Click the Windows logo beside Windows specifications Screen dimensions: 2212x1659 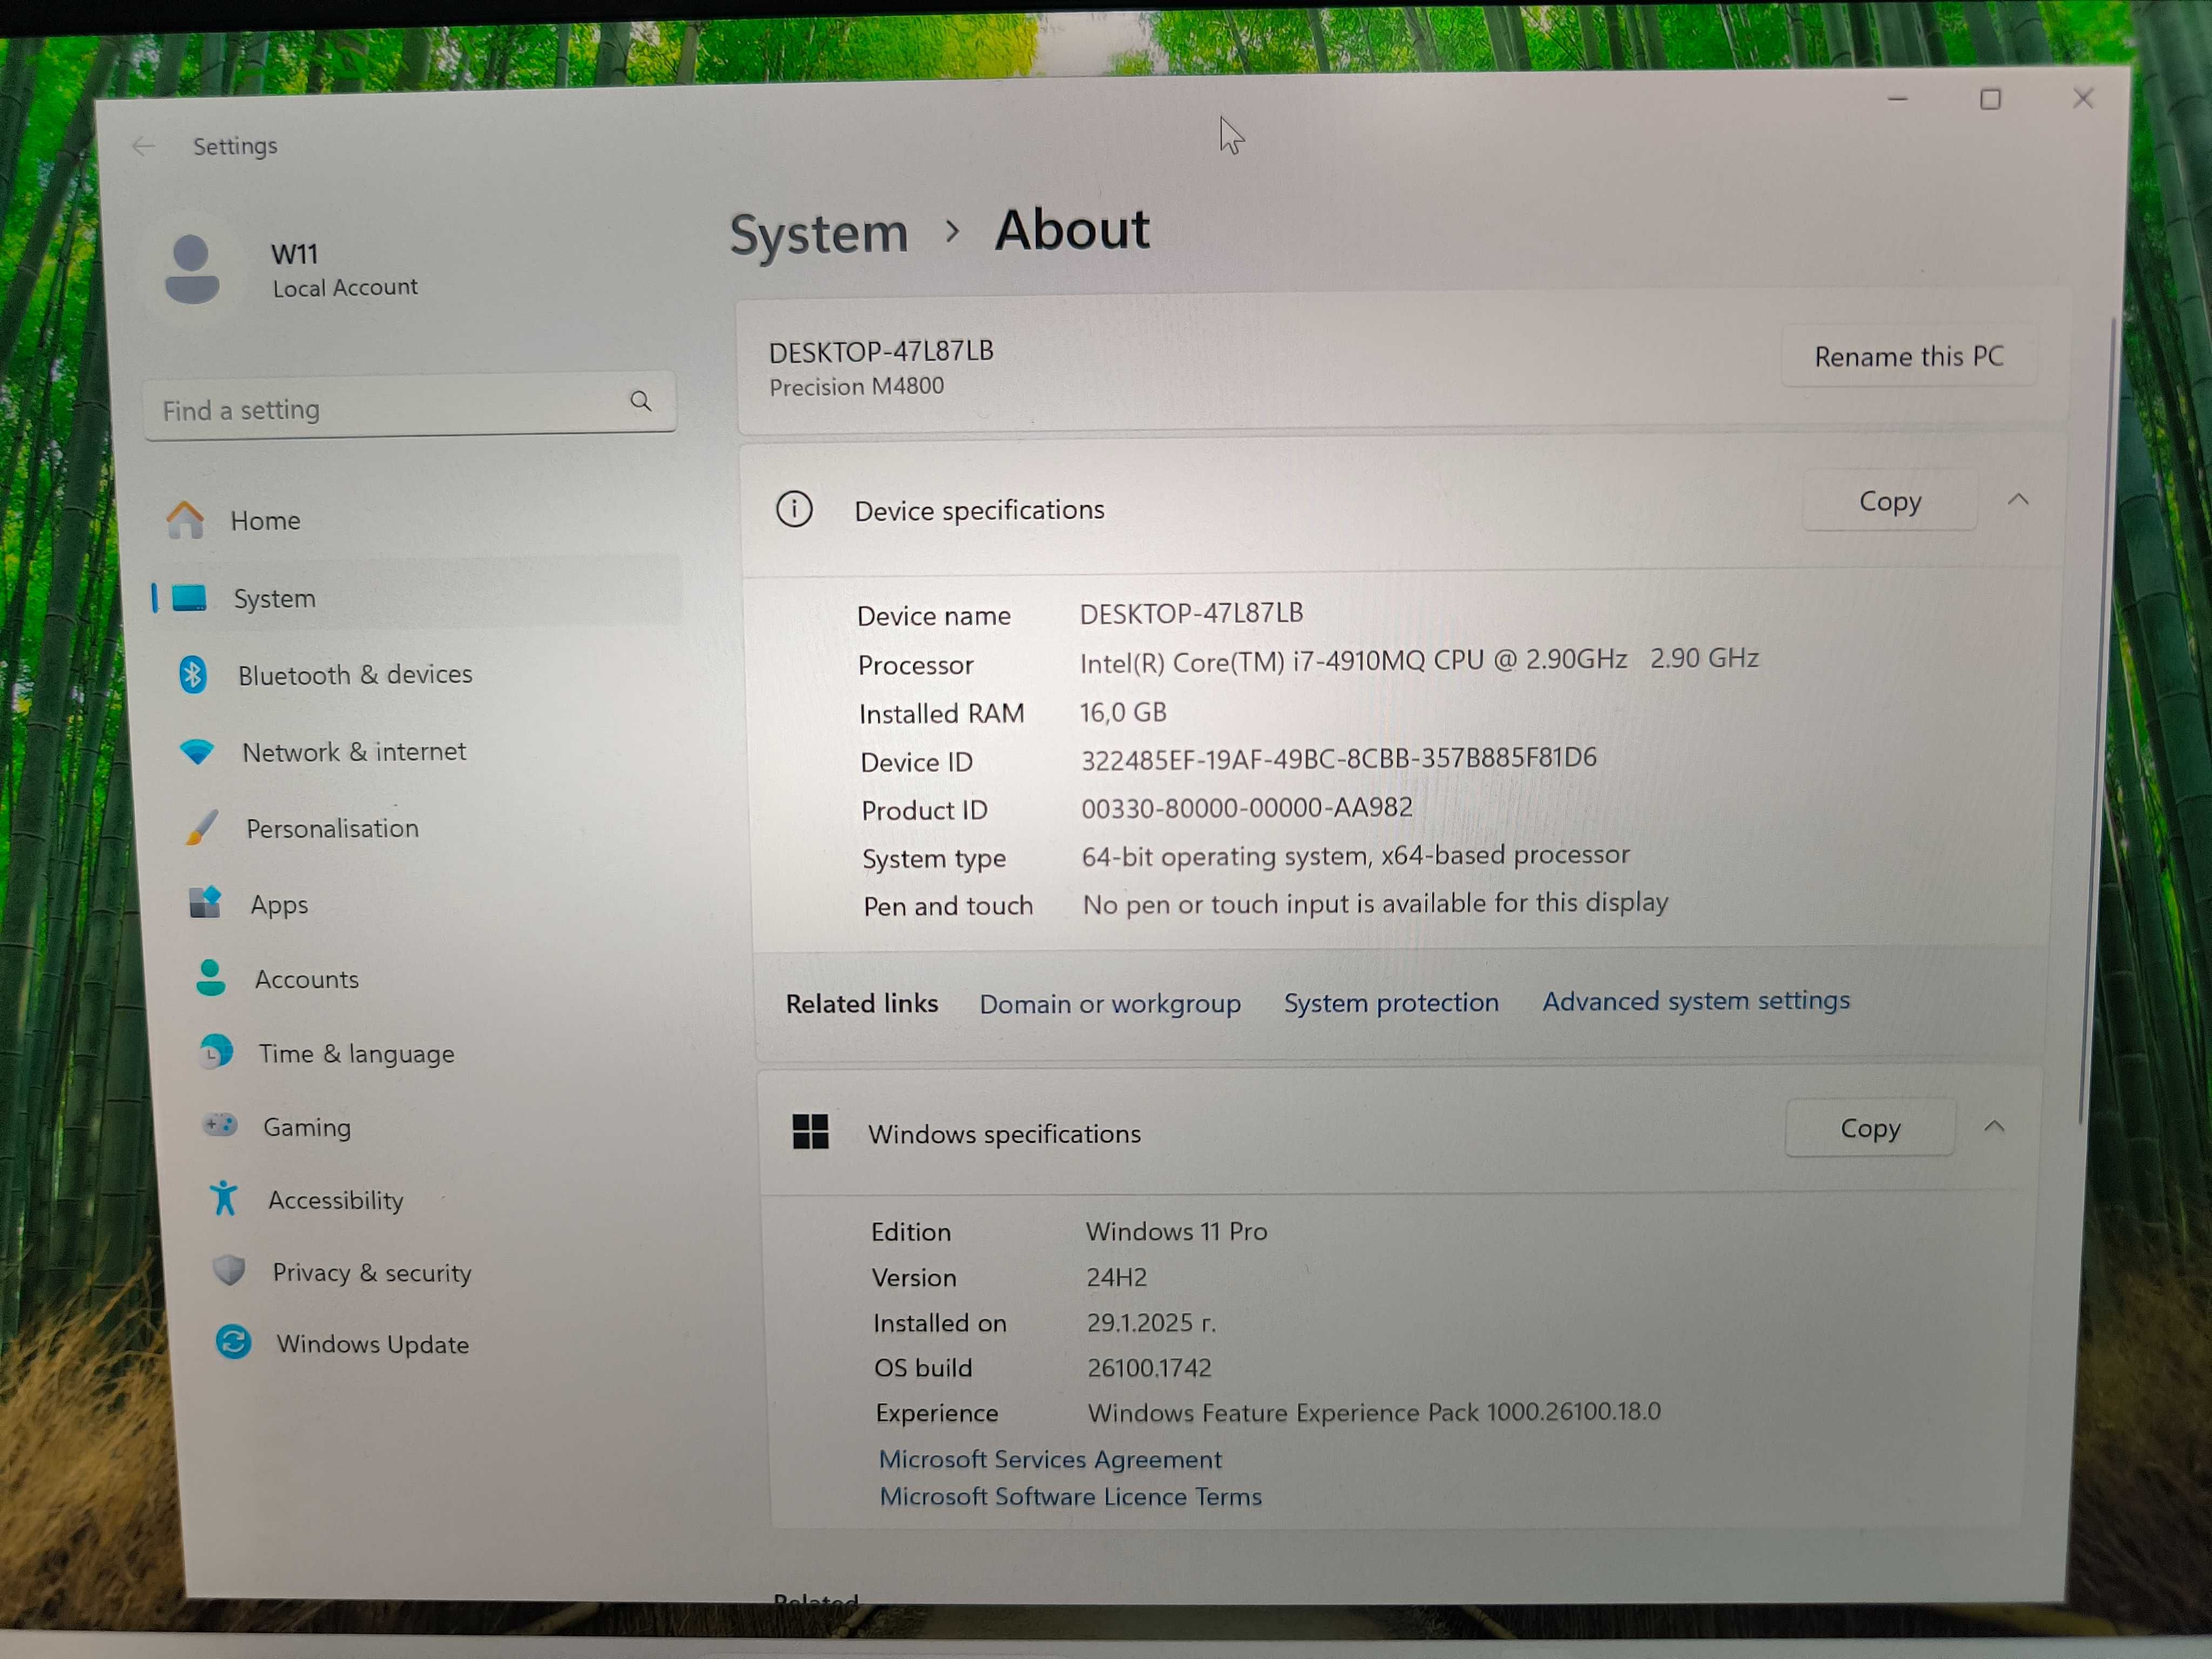(810, 1132)
